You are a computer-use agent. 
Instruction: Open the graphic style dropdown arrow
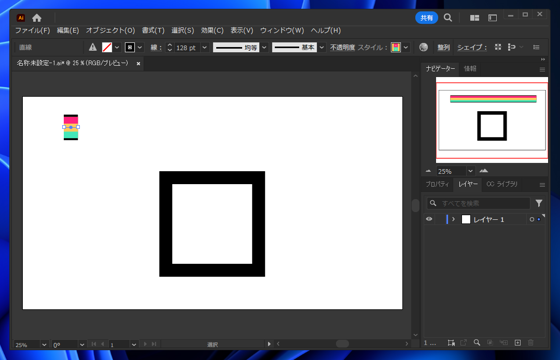click(x=406, y=47)
